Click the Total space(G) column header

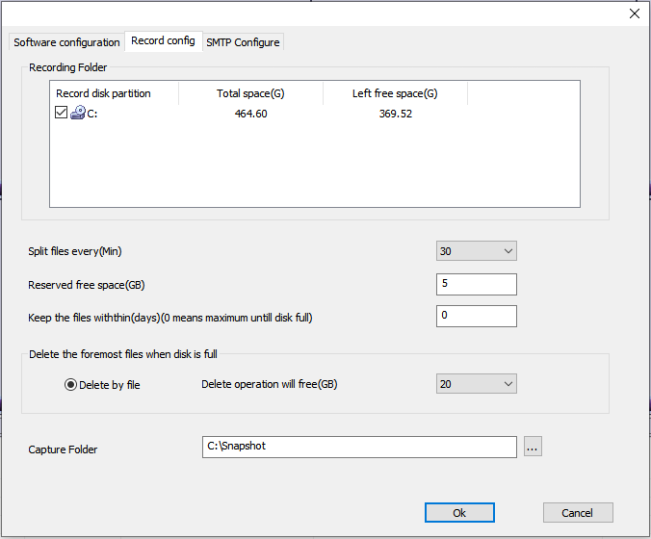[x=250, y=94]
